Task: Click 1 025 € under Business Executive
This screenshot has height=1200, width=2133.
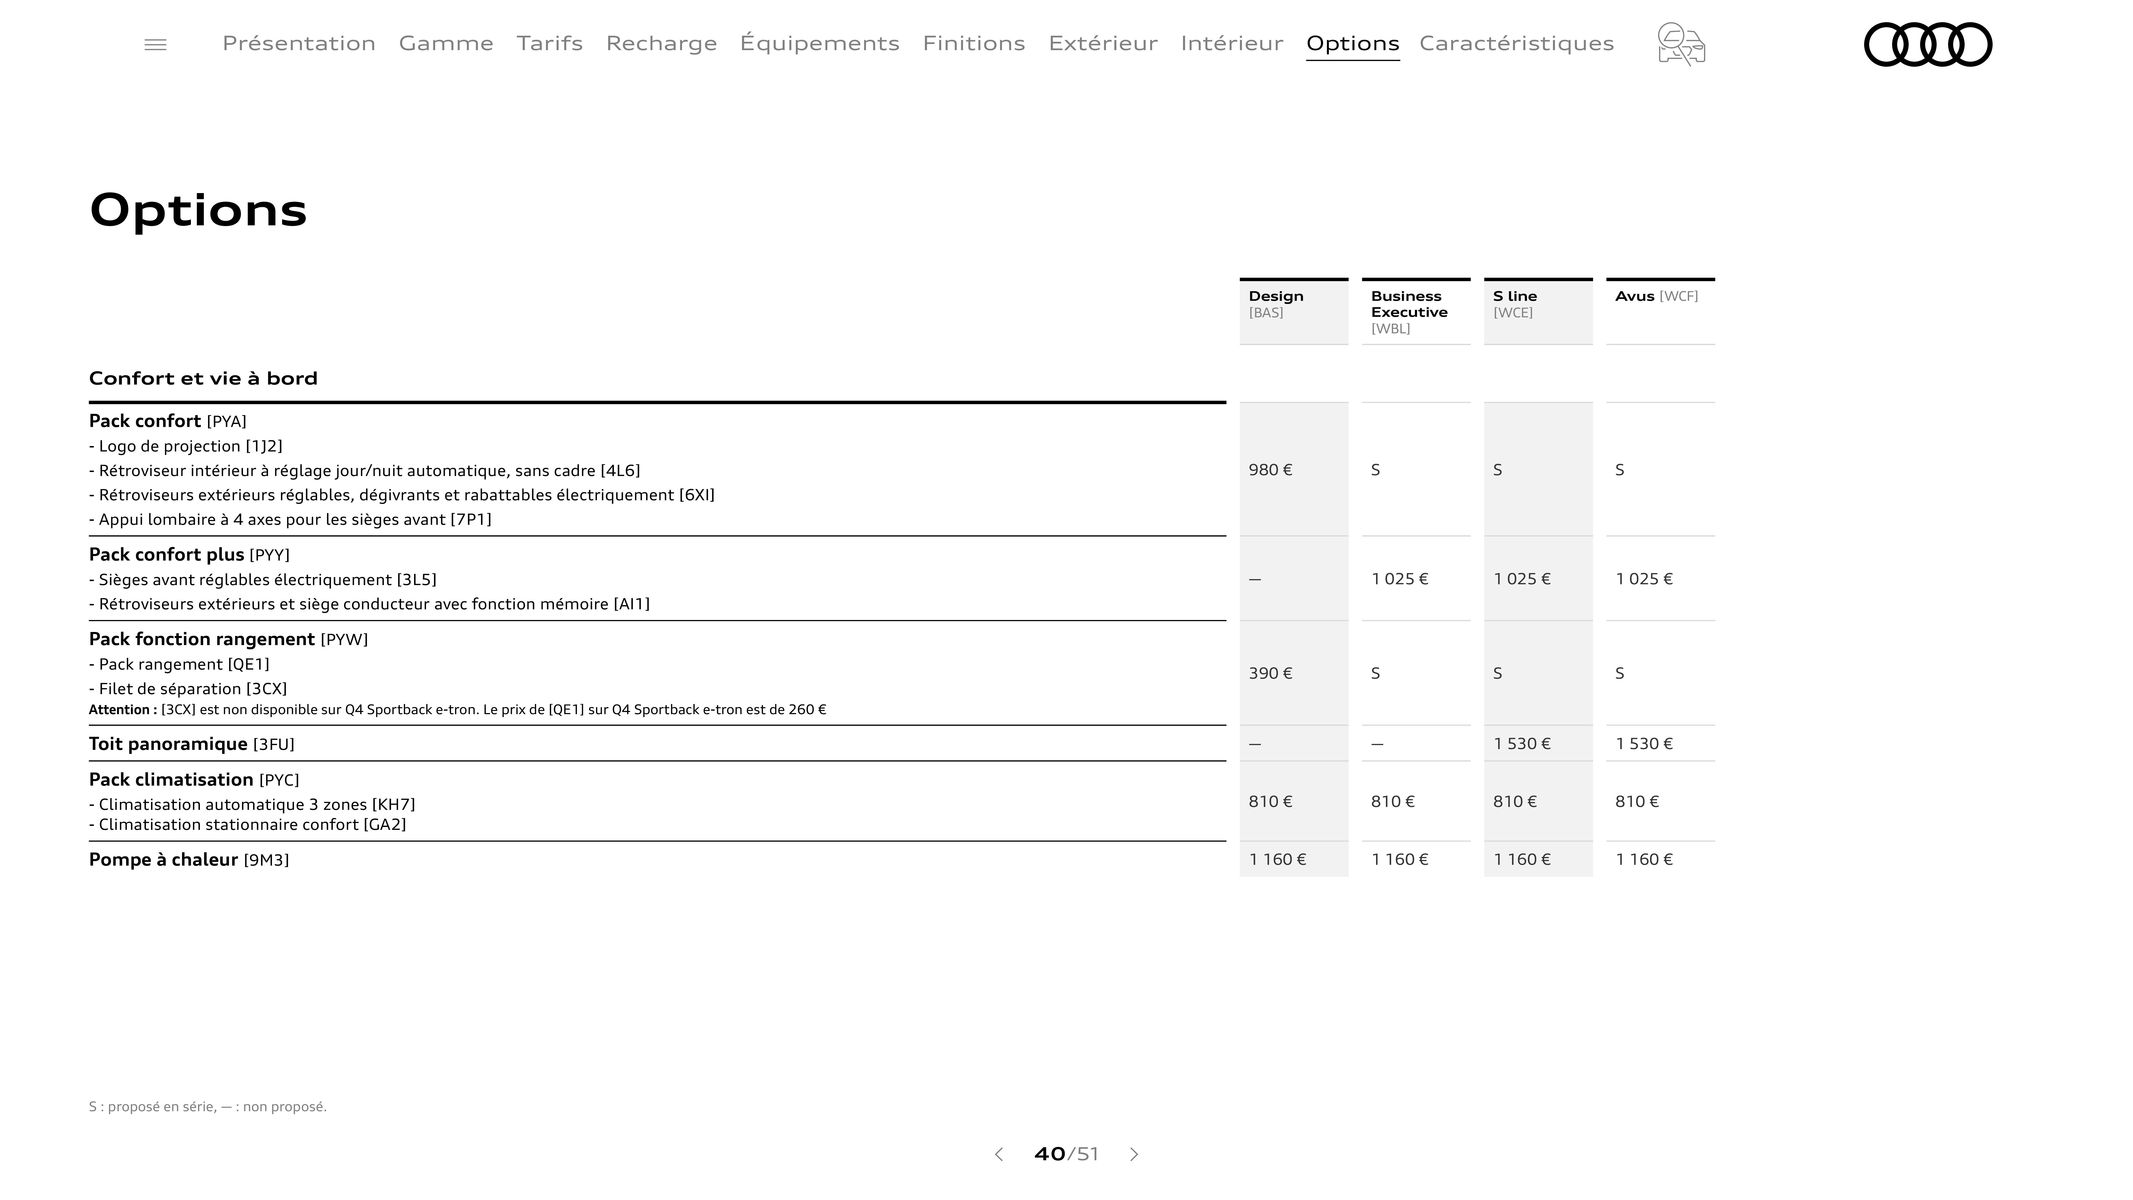Action: 1416,579
